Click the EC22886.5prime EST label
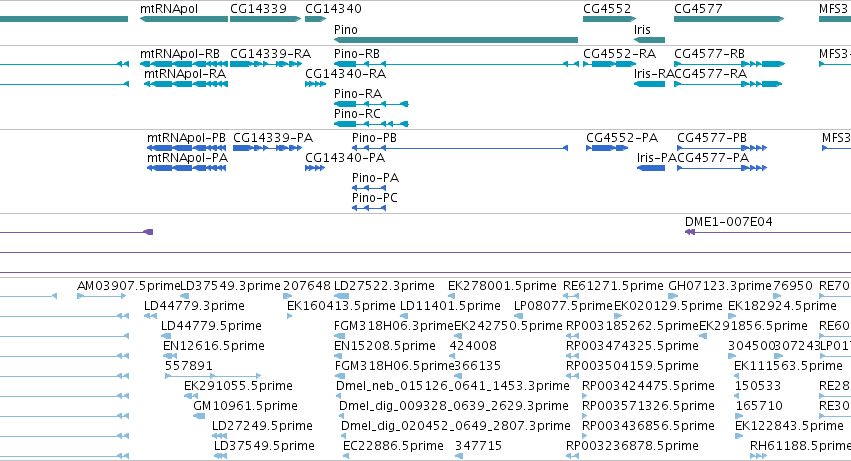851x461 pixels. pyautogui.click(x=393, y=446)
